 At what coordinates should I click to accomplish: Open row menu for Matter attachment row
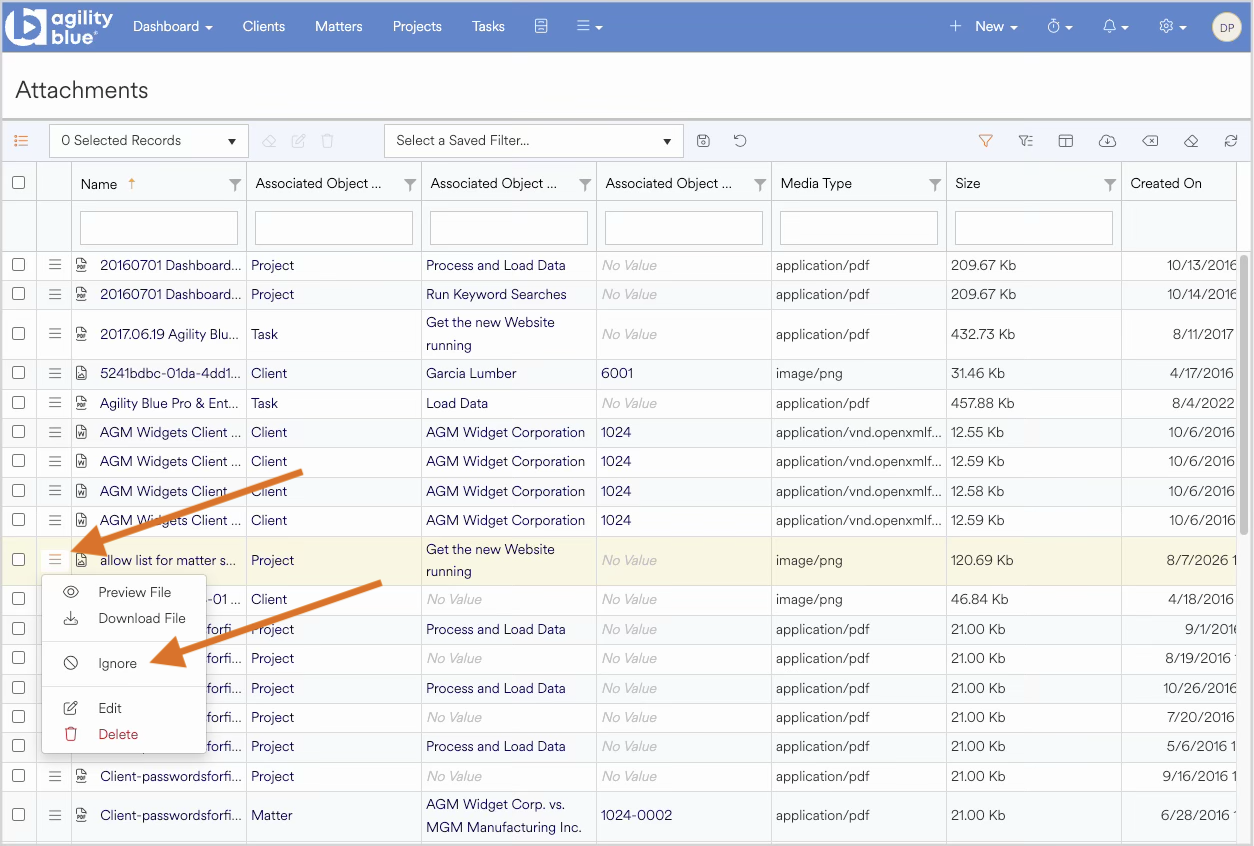pyautogui.click(x=55, y=815)
